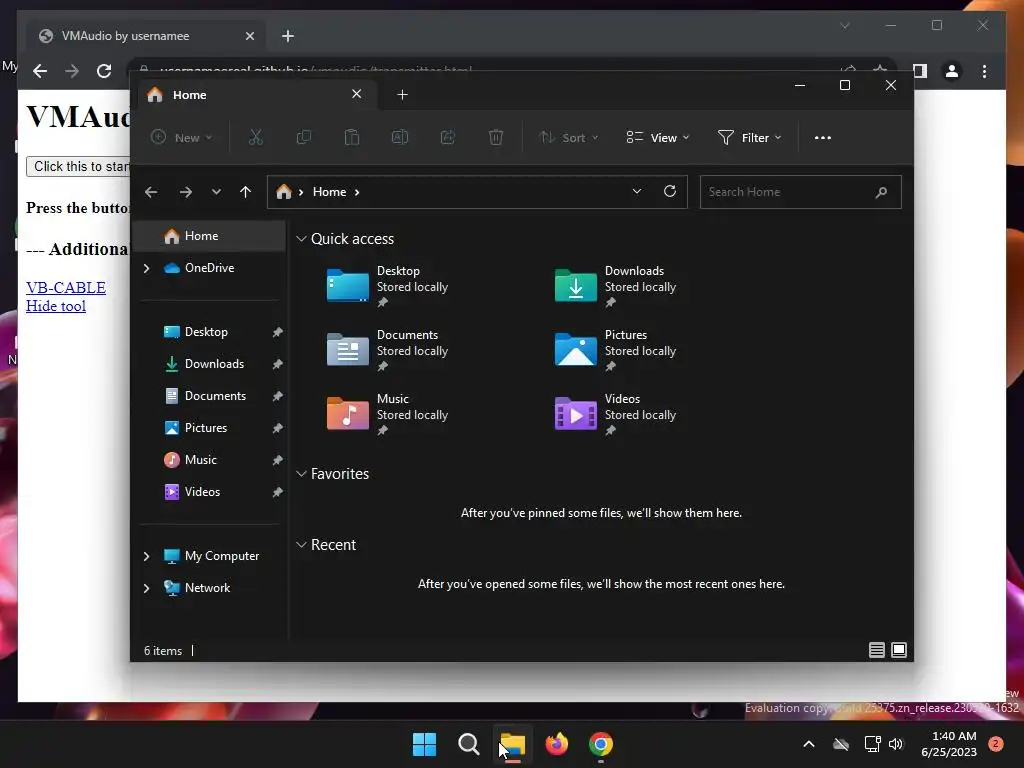Open the Sort dropdown menu
The width and height of the screenshot is (1024, 768).
(568, 138)
